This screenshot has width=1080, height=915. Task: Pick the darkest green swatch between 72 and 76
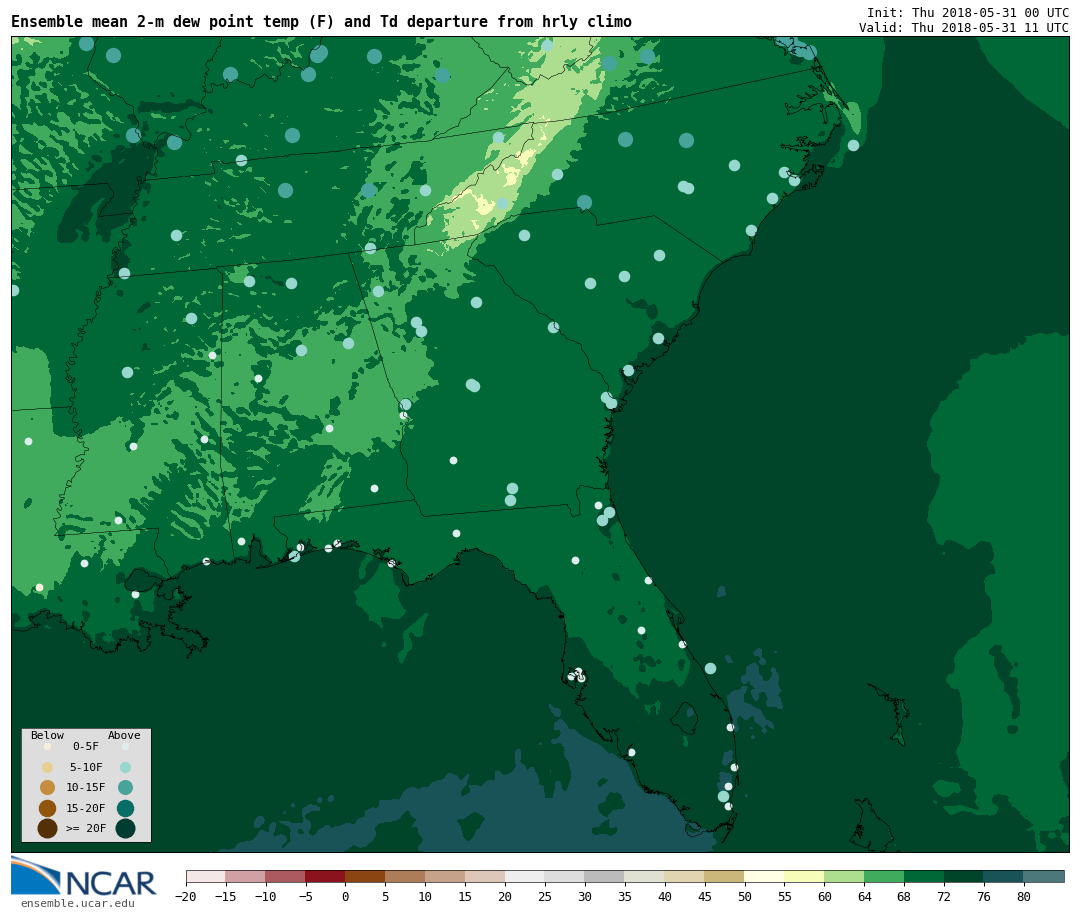tap(965, 876)
